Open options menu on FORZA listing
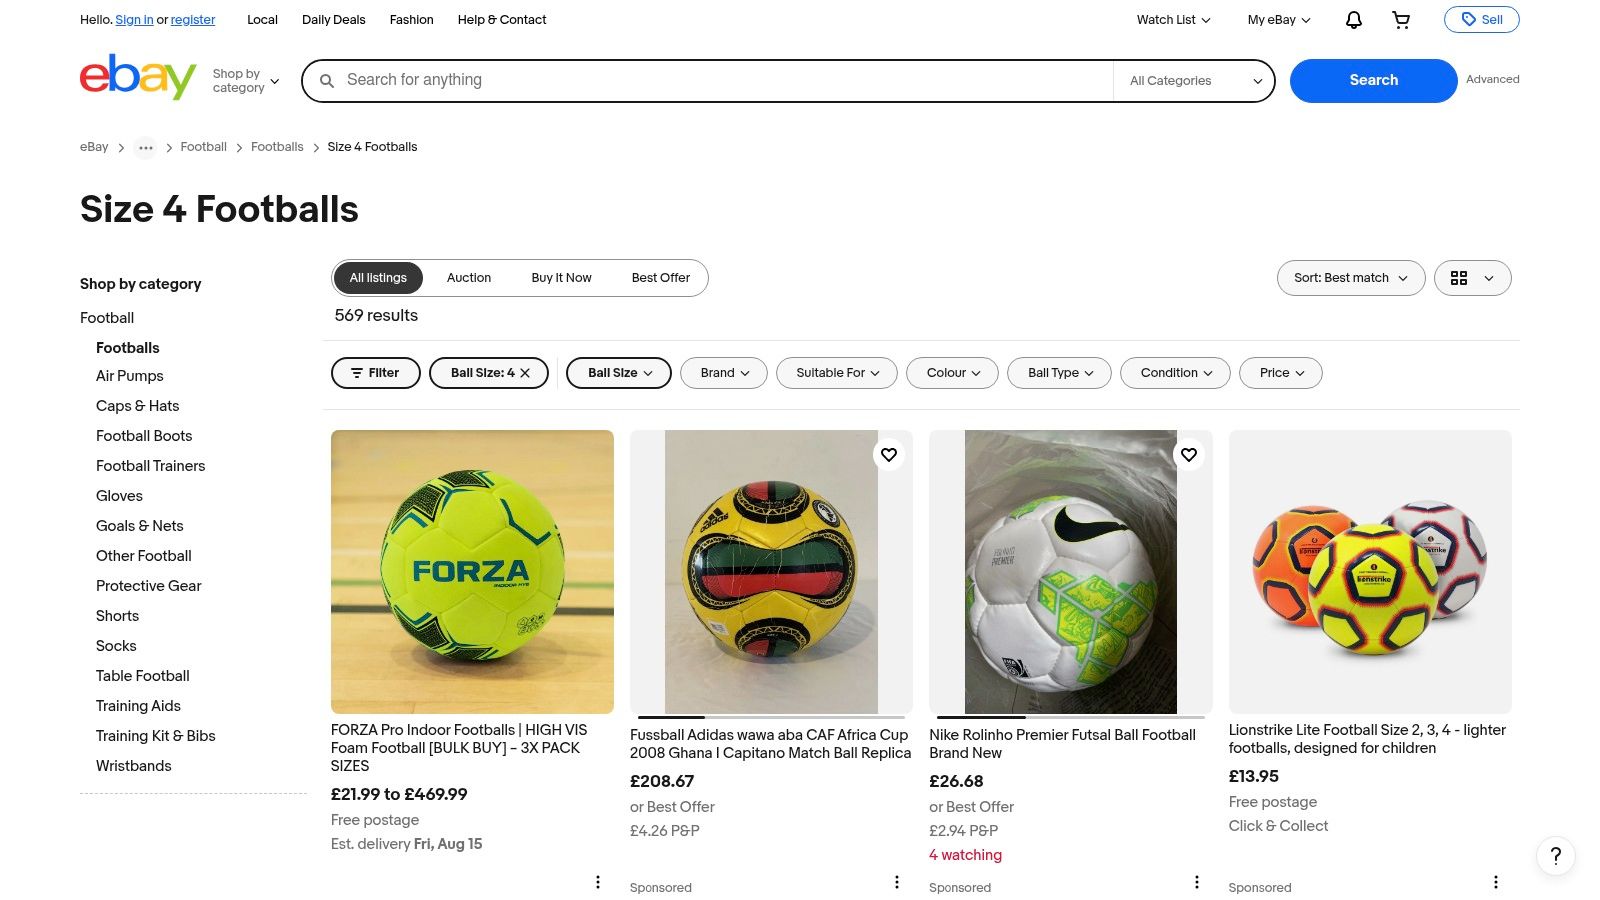Image resolution: width=1600 pixels, height=900 pixels. [598, 882]
